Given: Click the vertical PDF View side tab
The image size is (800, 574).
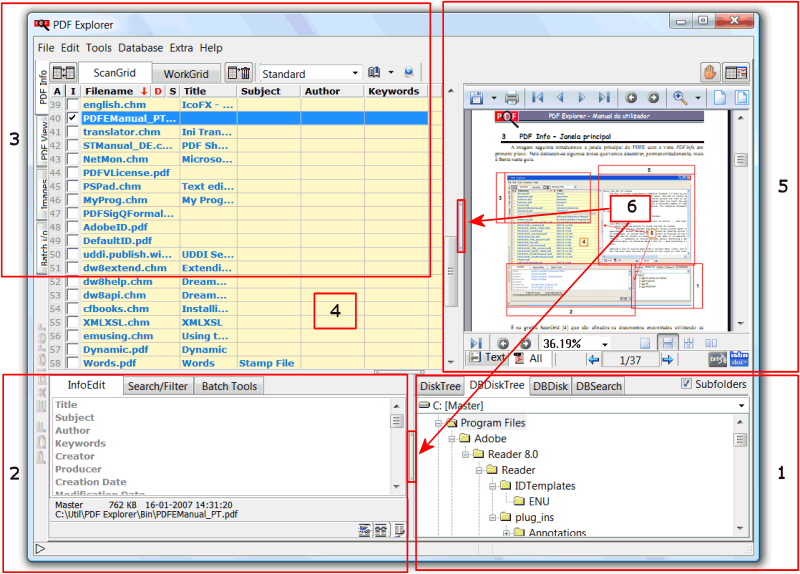Looking at the screenshot, I should pyautogui.click(x=43, y=140).
